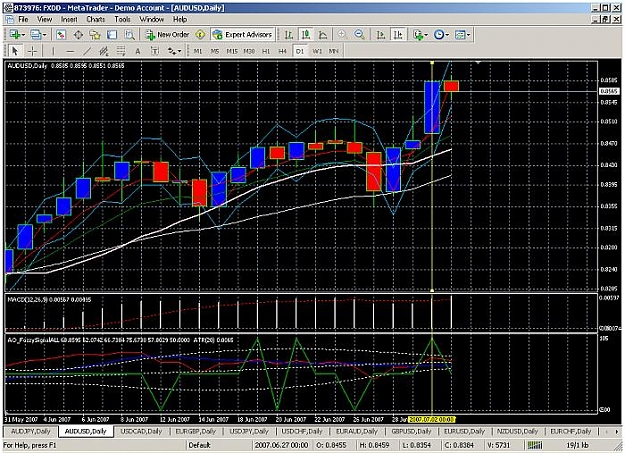625x453 pixels.
Task: Open the Tools menu
Action: [x=122, y=19]
